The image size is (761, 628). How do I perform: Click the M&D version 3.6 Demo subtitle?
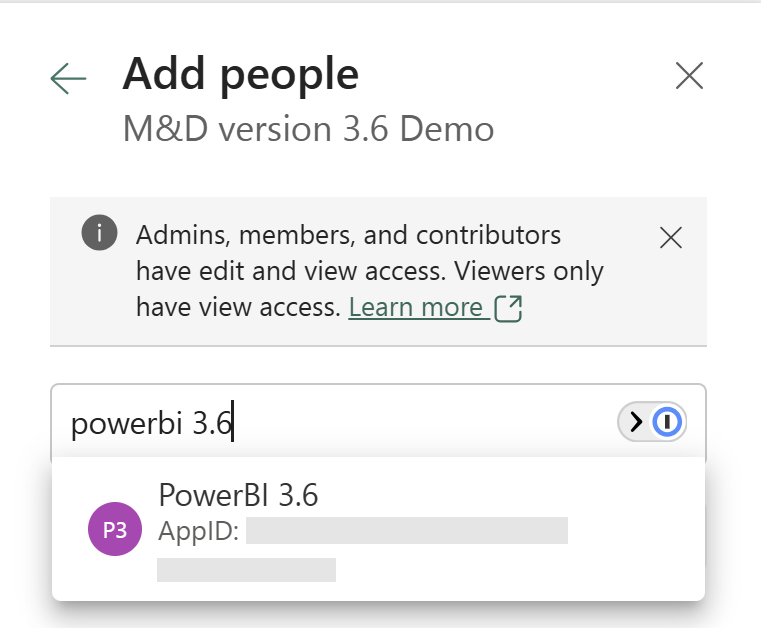309,129
